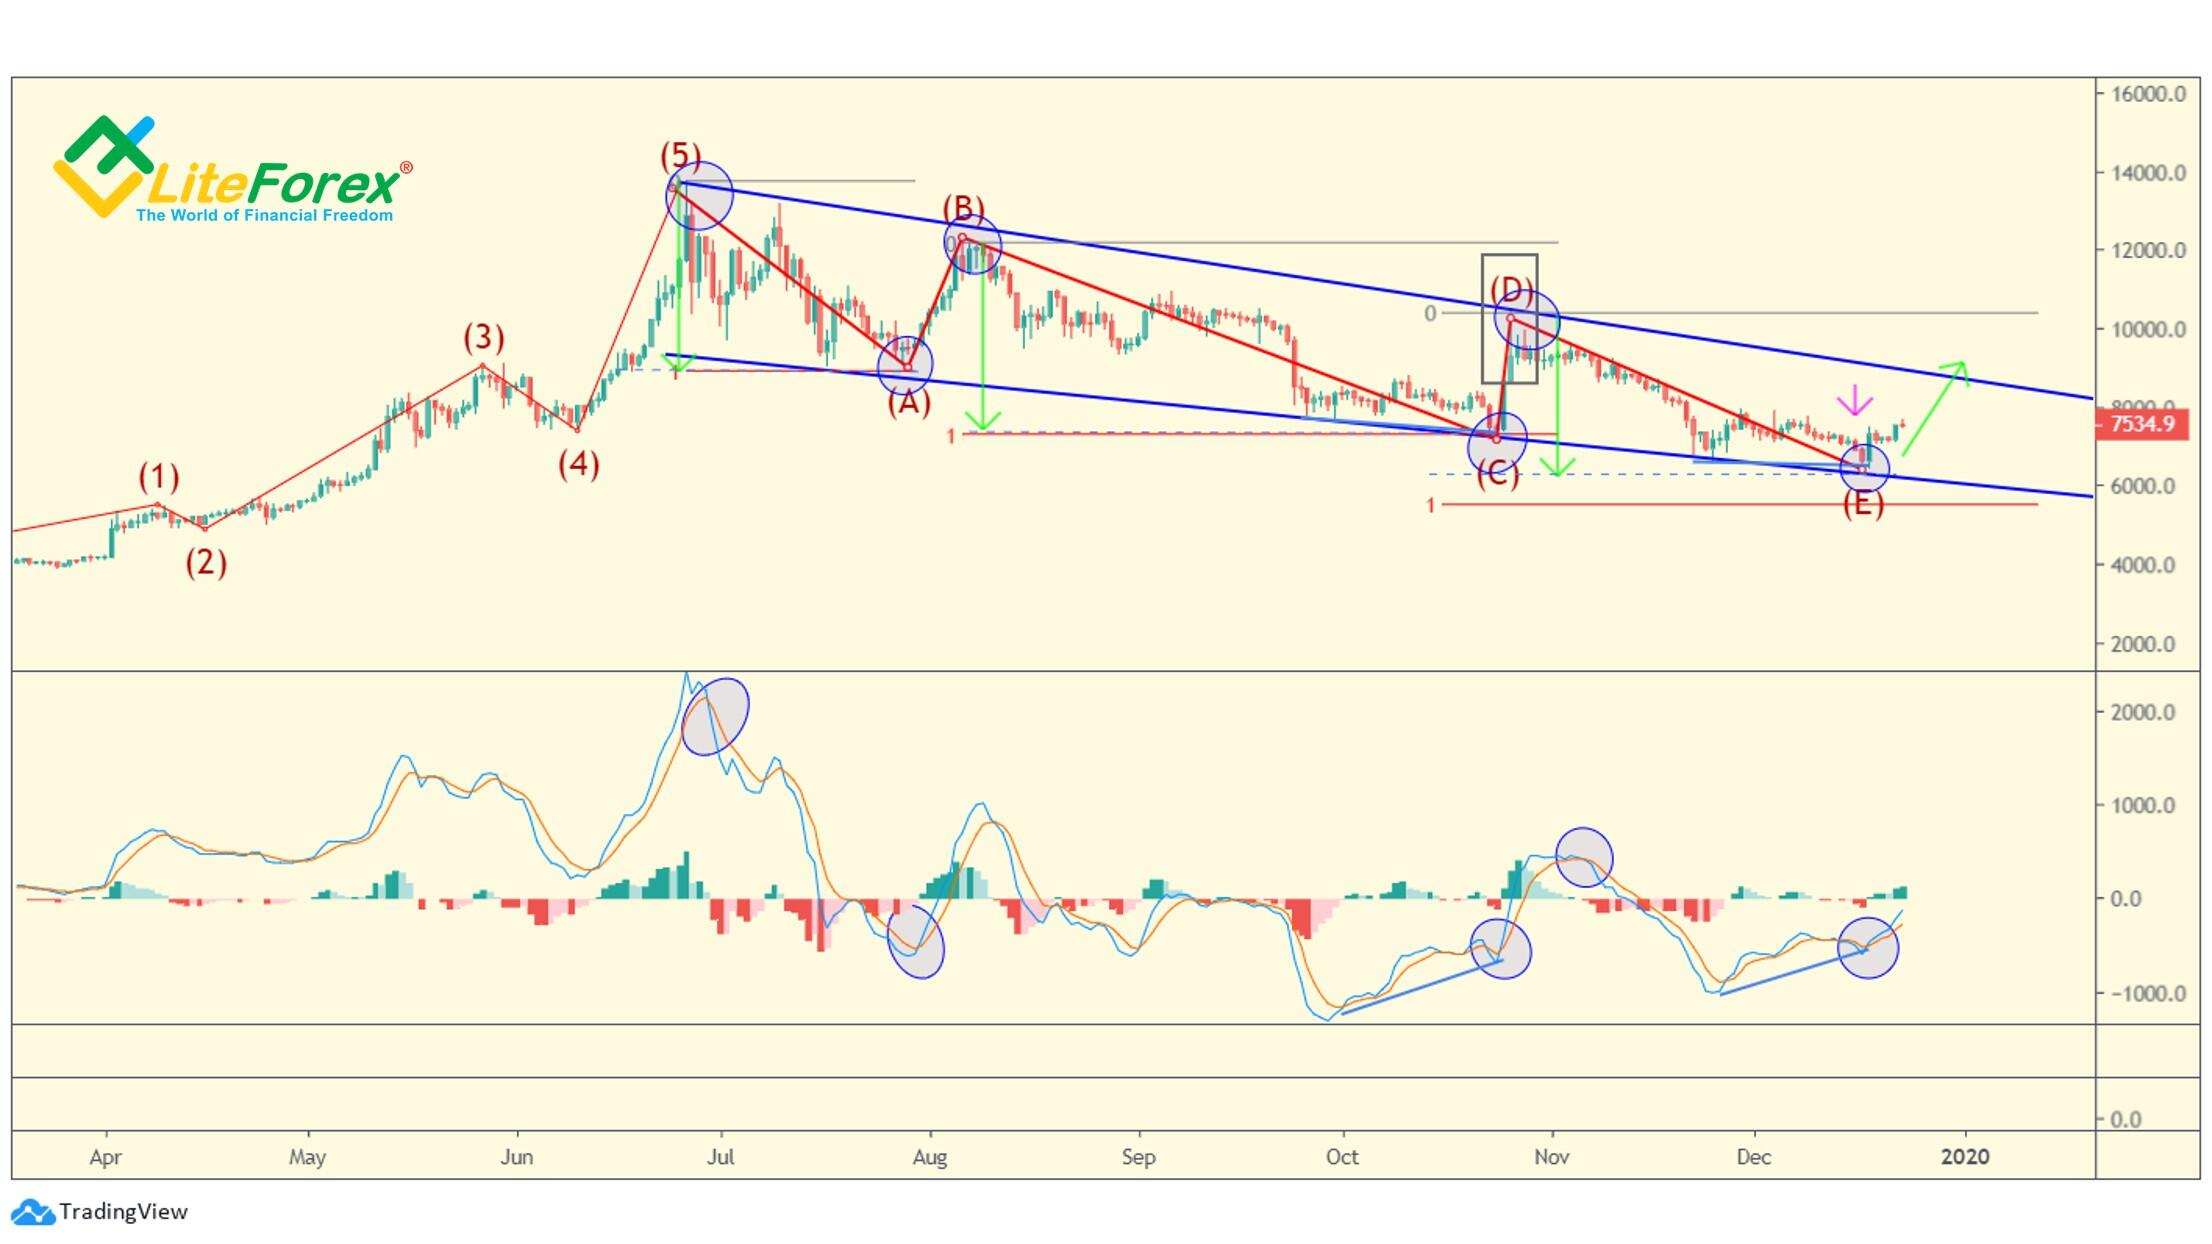Click the Jul label on time axis
Viewport: 2212px width, 1244px height.
click(720, 1157)
